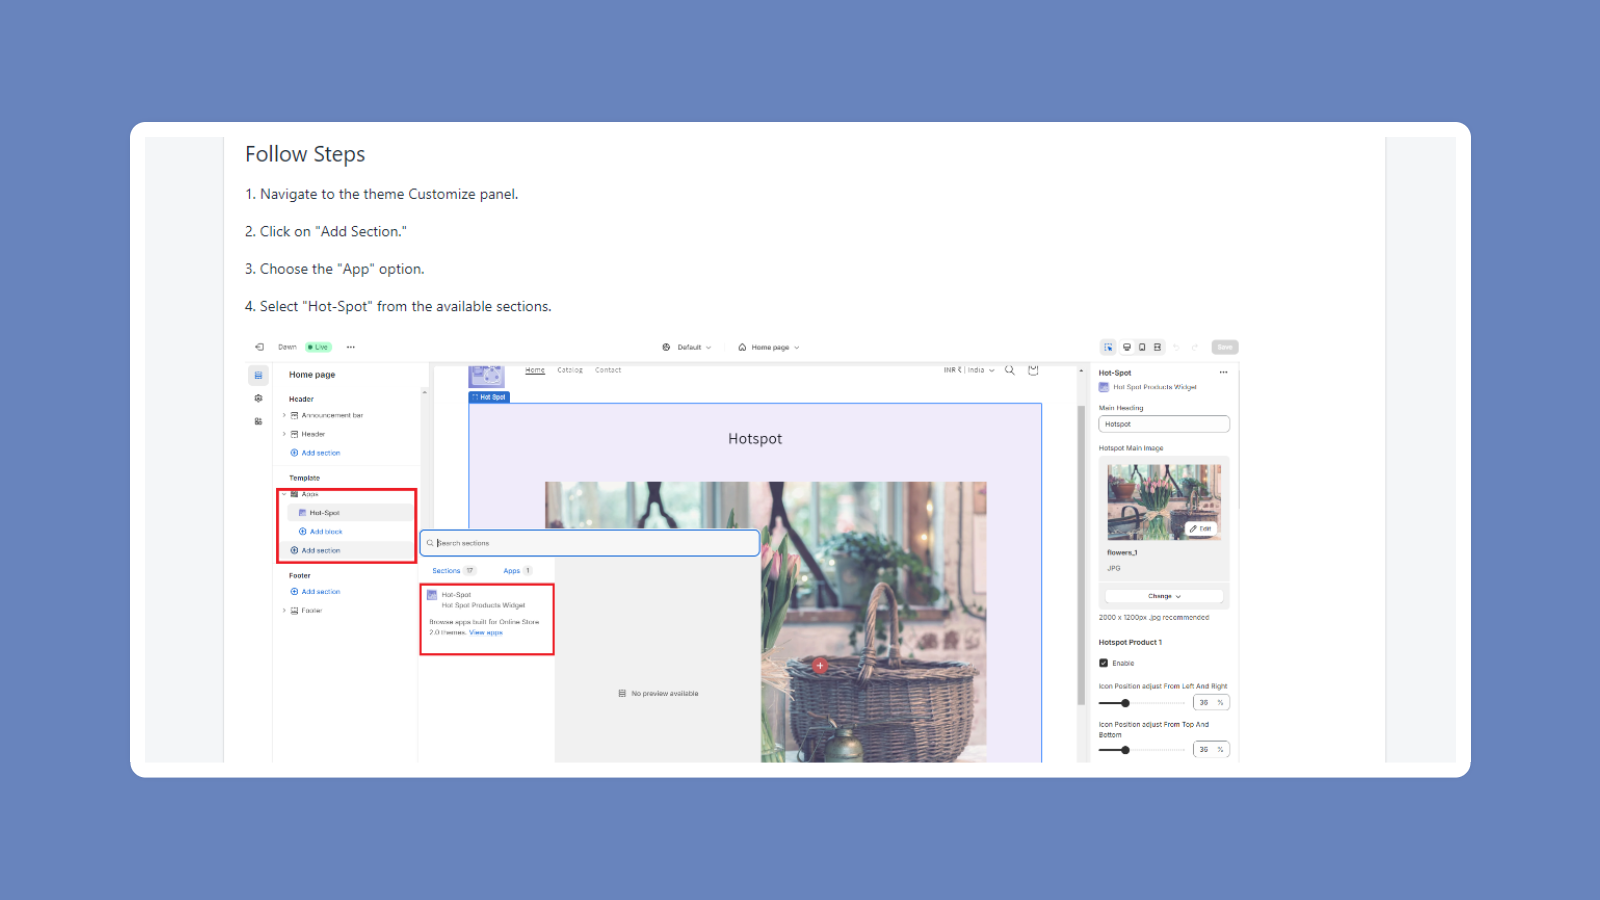Open fullscreen preview icon
1600x900 pixels.
(1157, 347)
